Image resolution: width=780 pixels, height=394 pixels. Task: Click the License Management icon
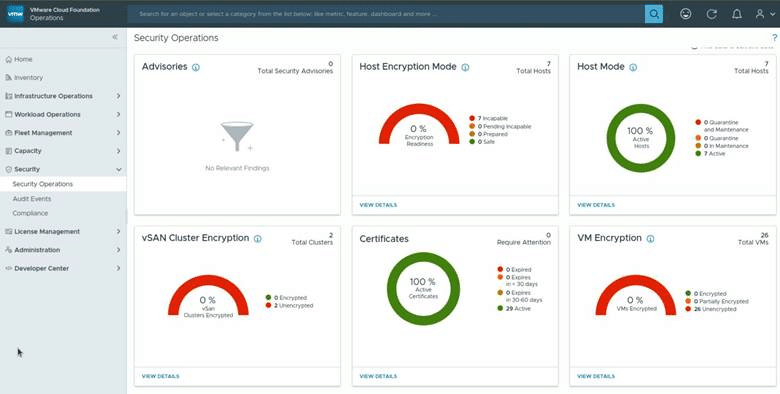(x=8, y=231)
